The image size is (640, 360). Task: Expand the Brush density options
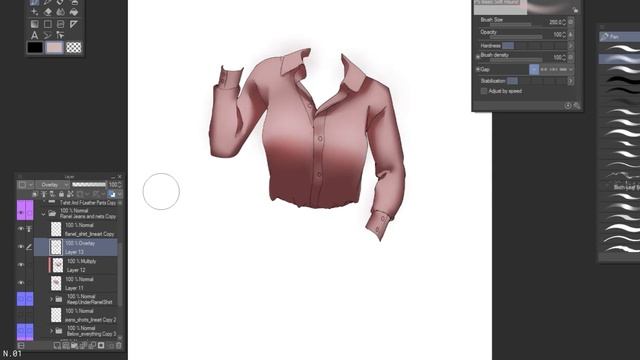478,57
